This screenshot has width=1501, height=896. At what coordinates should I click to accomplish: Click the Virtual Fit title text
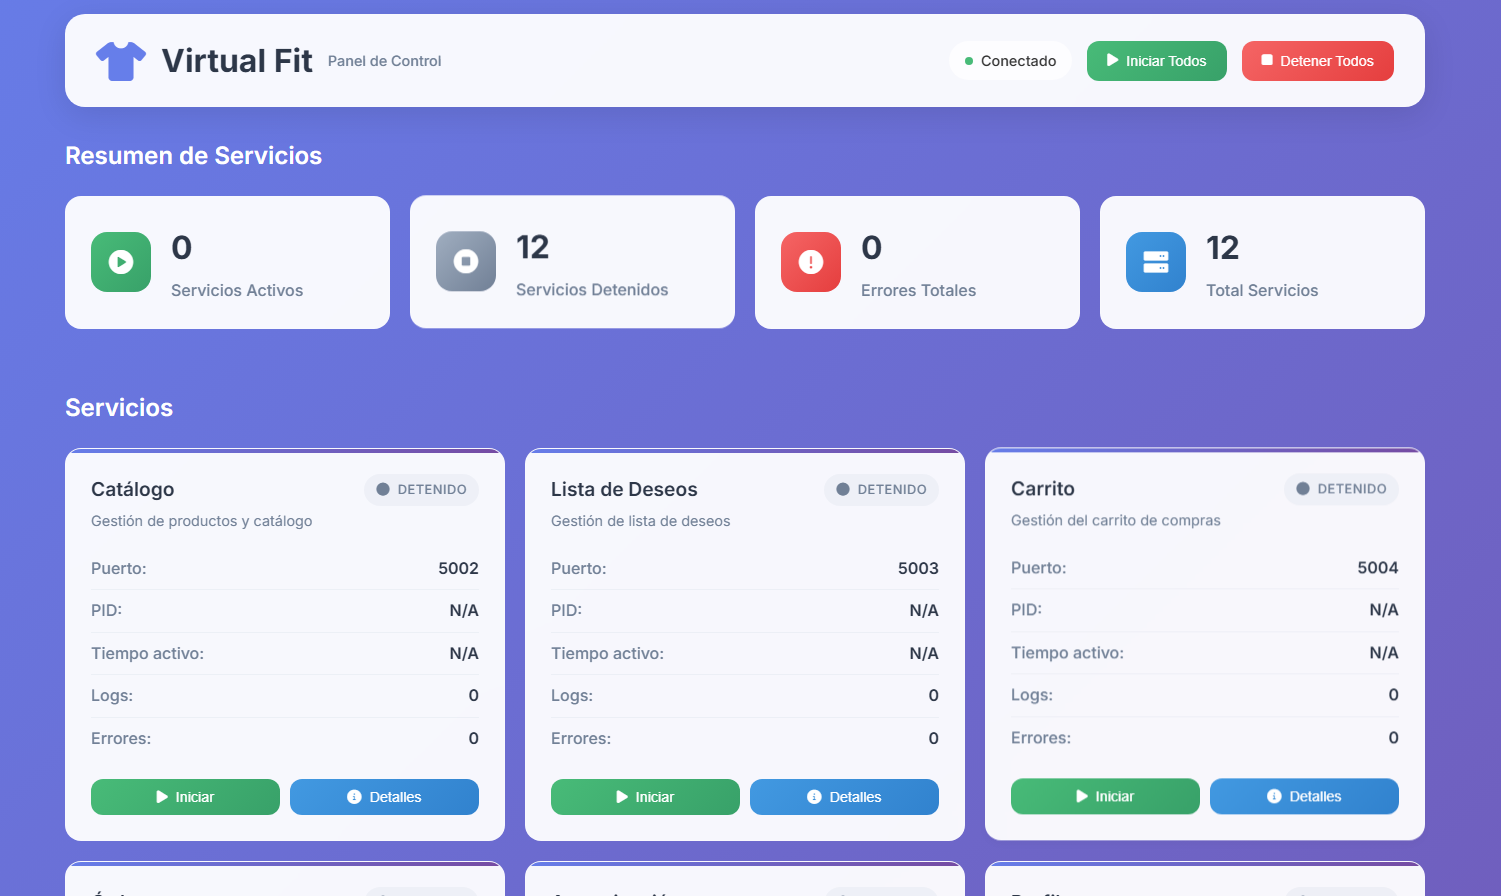point(237,61)
